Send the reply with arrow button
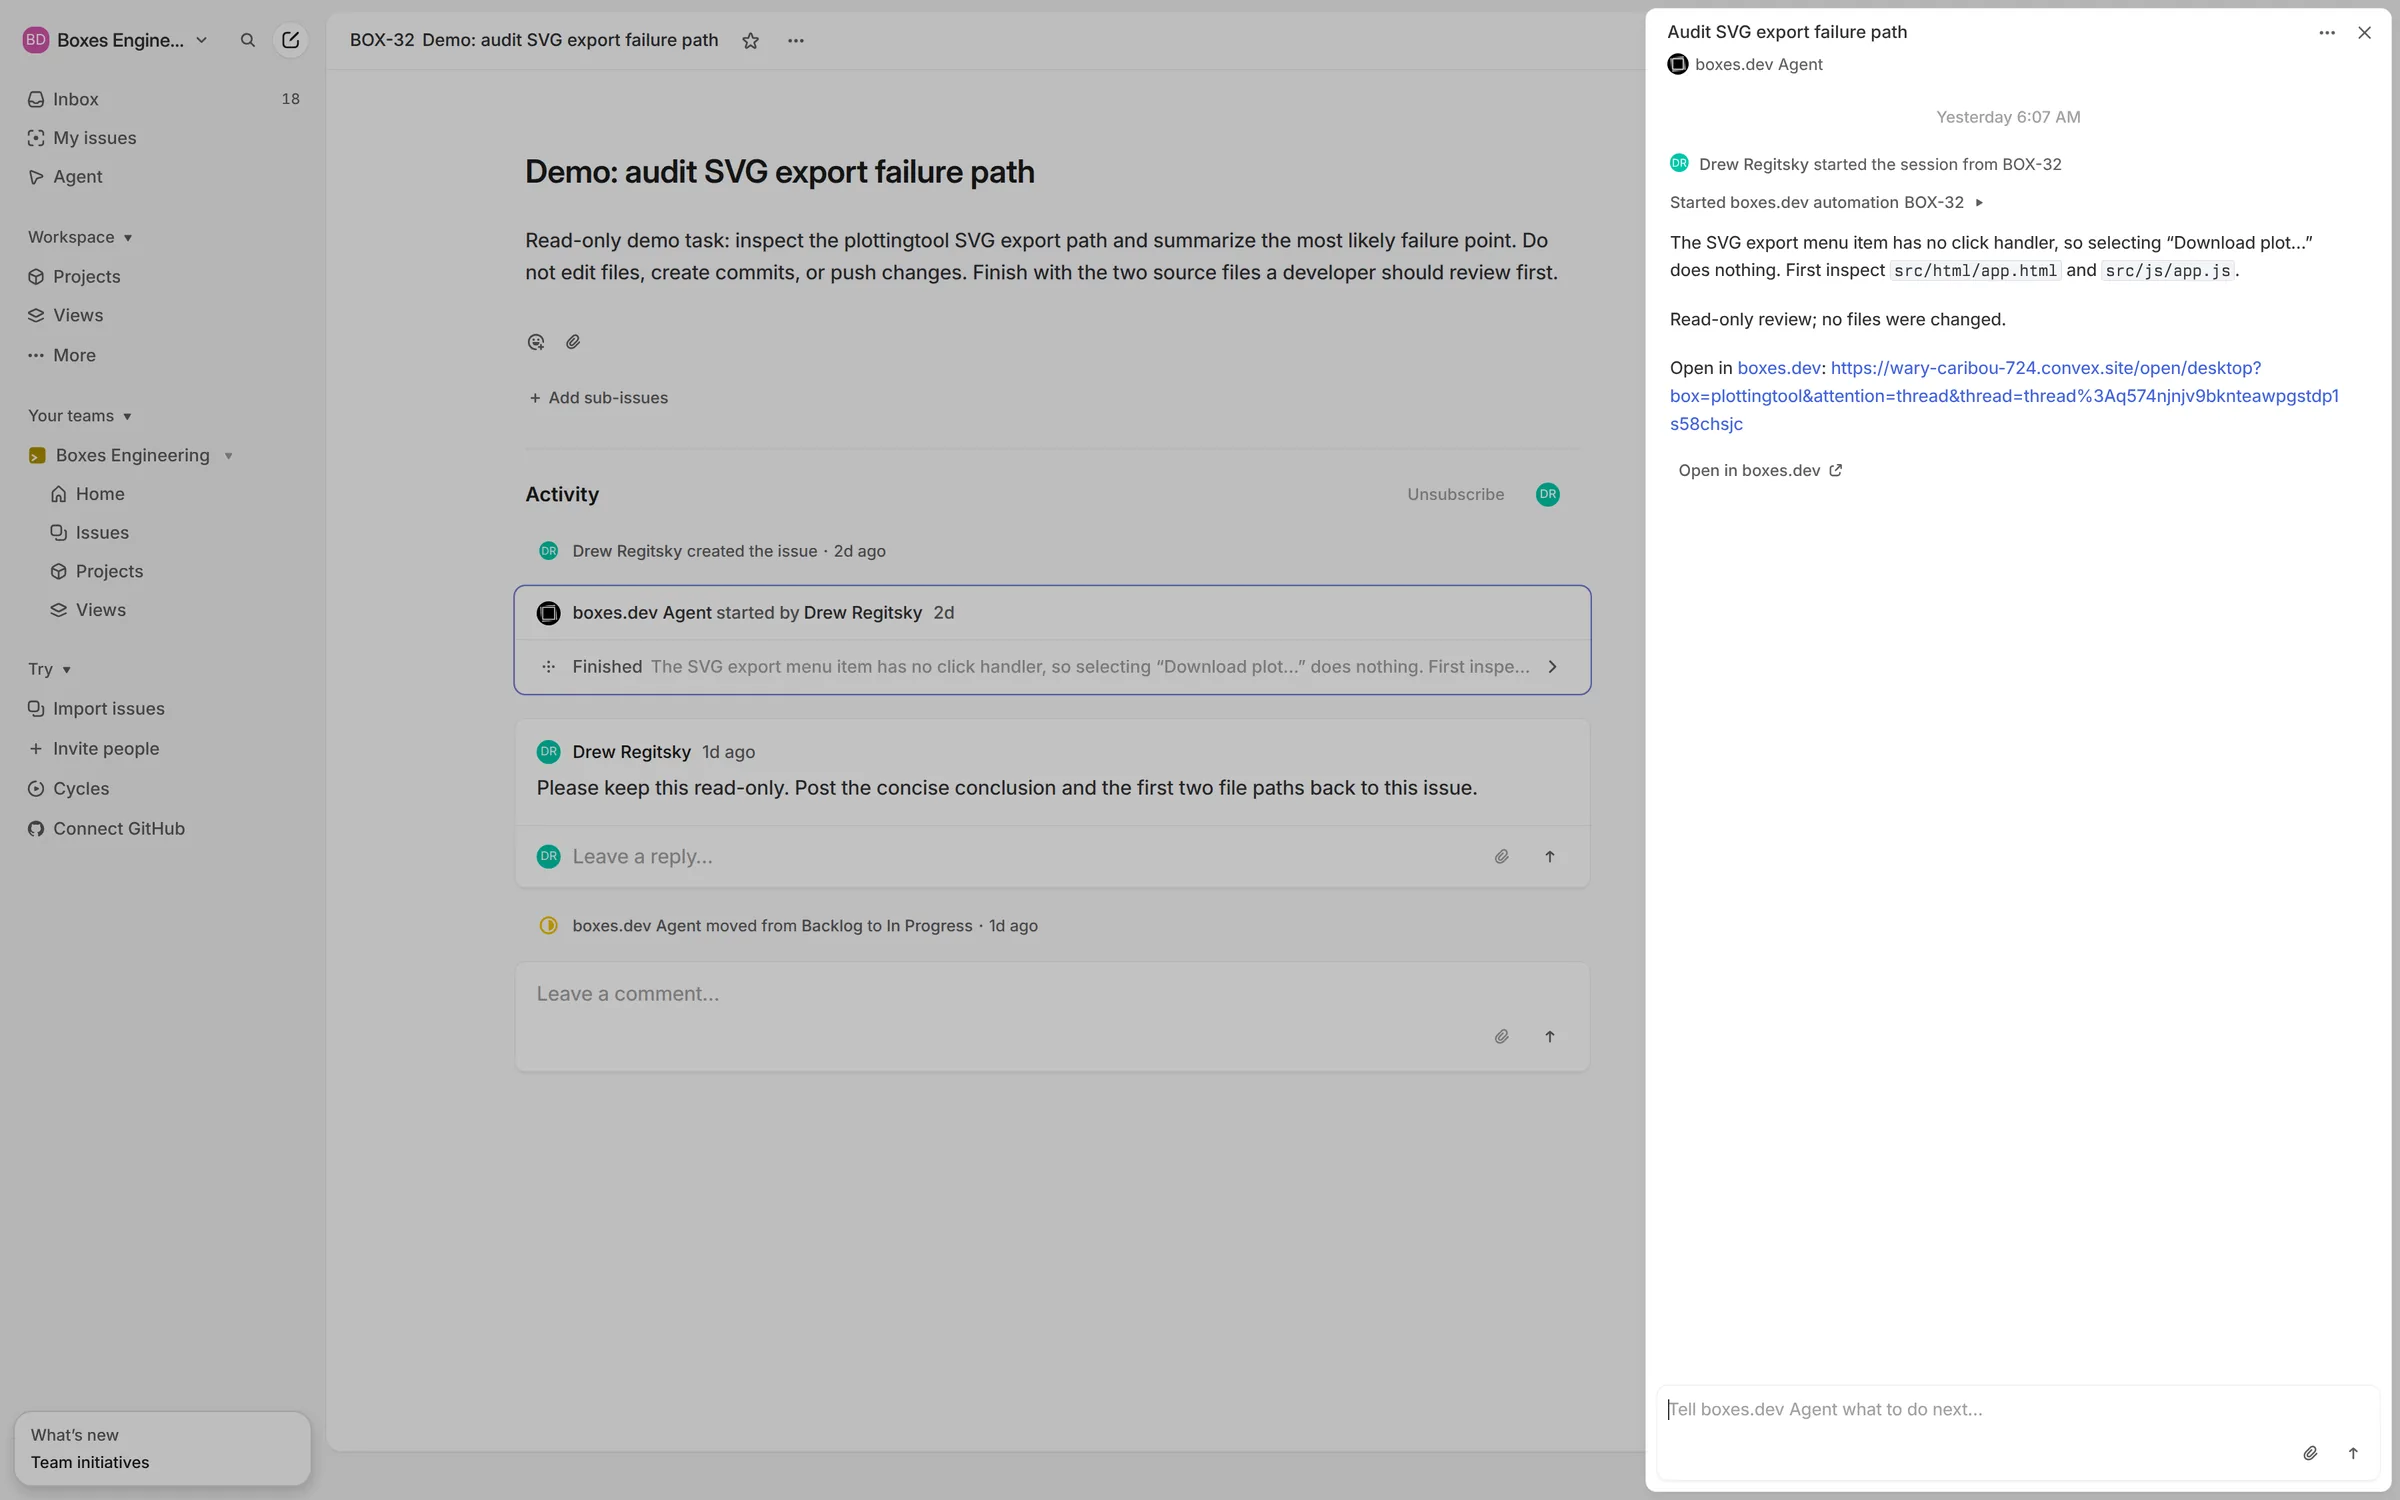Viewport: 2400px width, 1500px height. [1549, 856]
